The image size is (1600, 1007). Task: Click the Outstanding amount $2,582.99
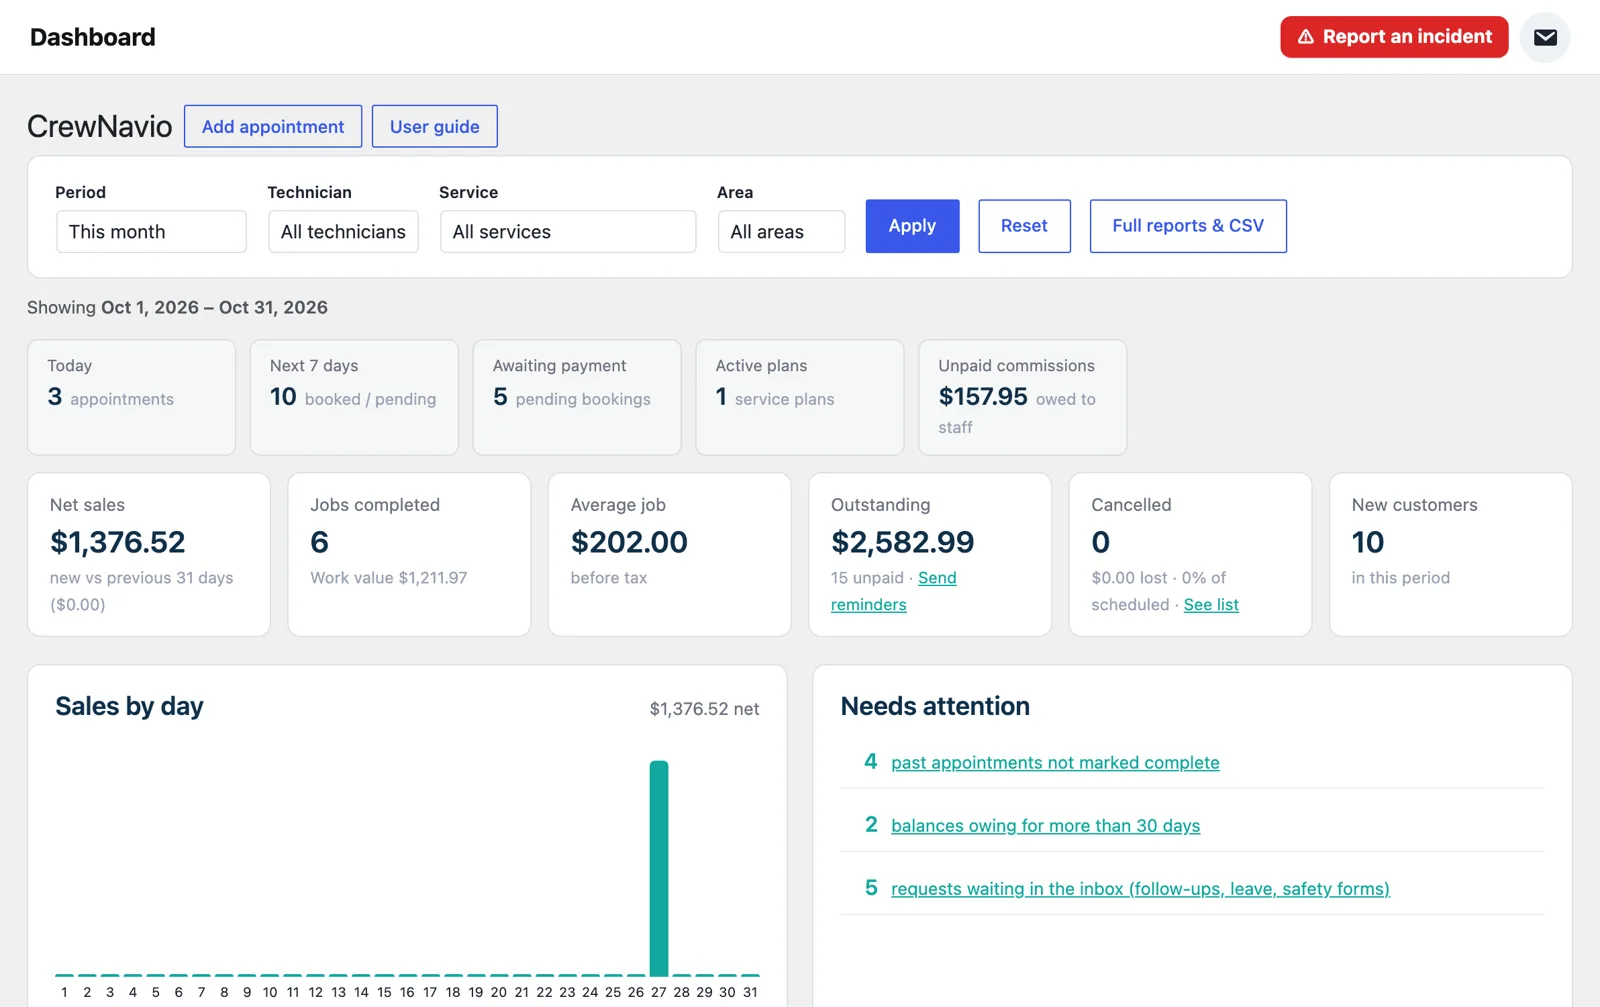click(x=902, y=542)
